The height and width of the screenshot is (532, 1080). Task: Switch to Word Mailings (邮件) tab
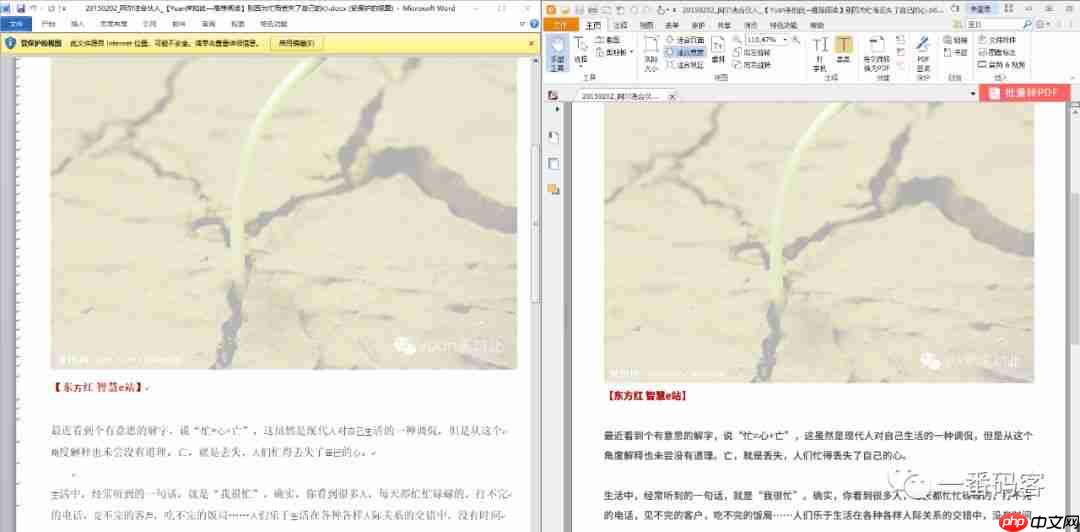[x=179, y=23]
